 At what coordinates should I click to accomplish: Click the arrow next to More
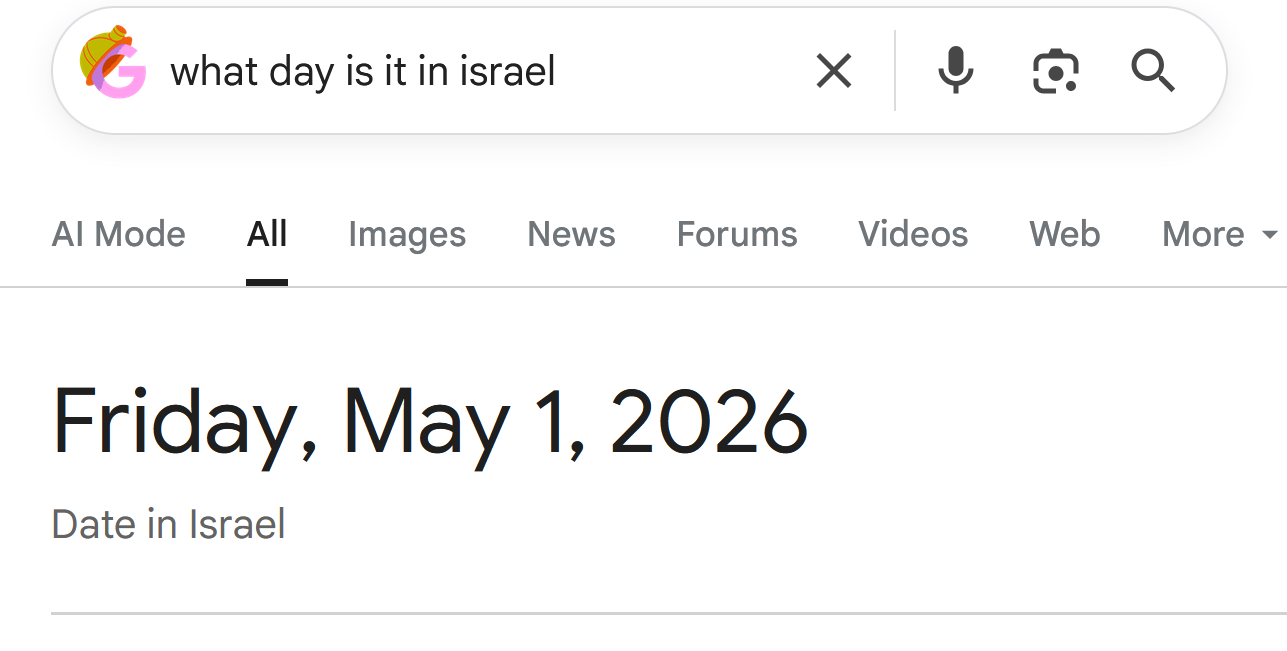(x=1270, y=235)
